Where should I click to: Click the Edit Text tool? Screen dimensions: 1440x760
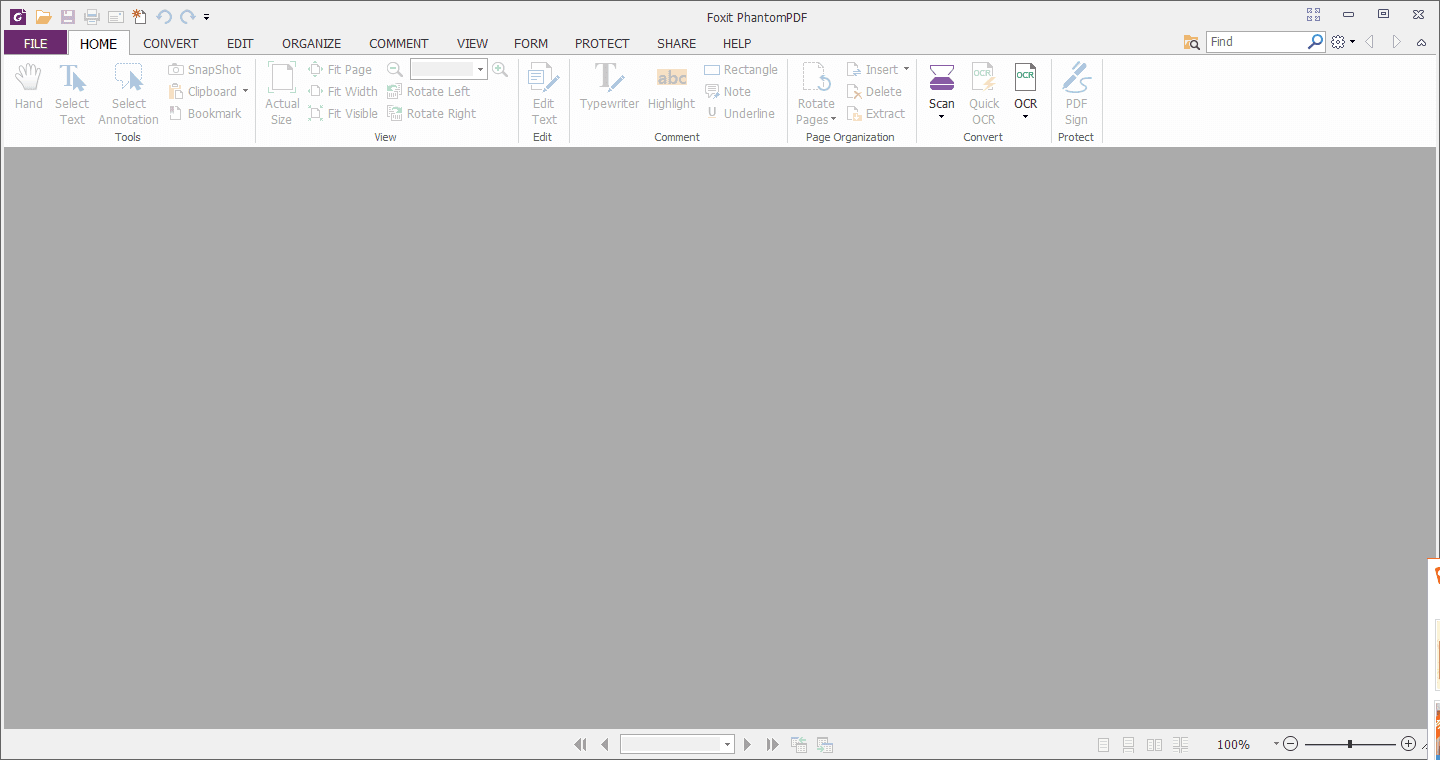click(544, 94)
